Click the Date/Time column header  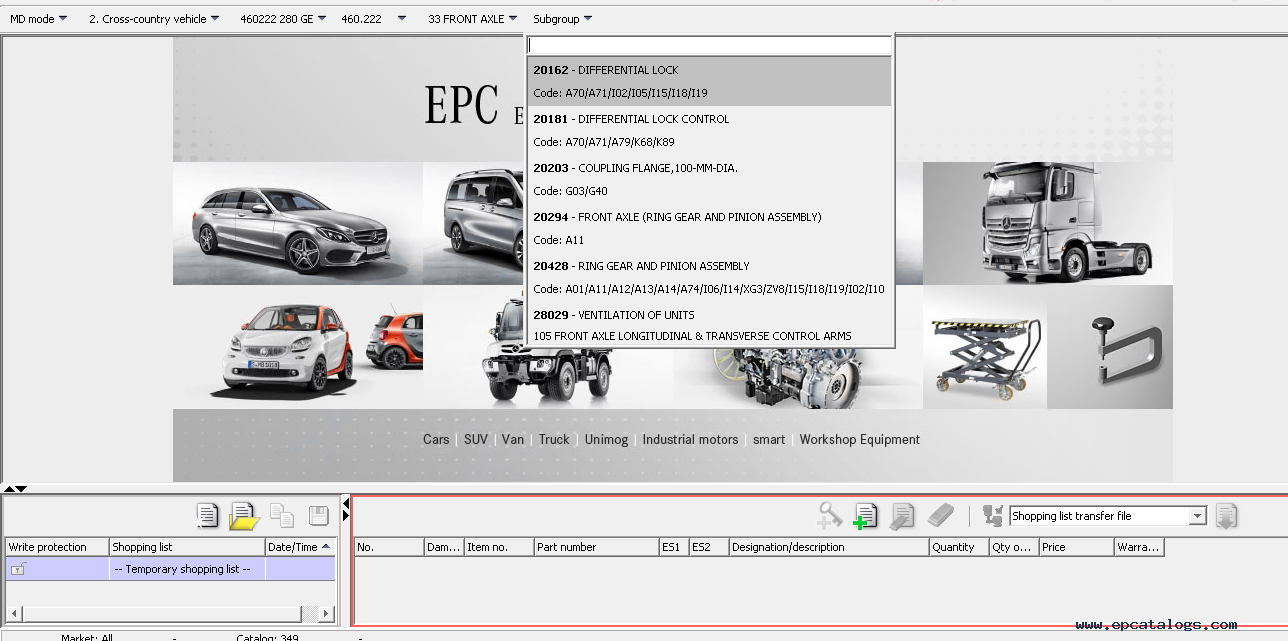click(292, 547)
